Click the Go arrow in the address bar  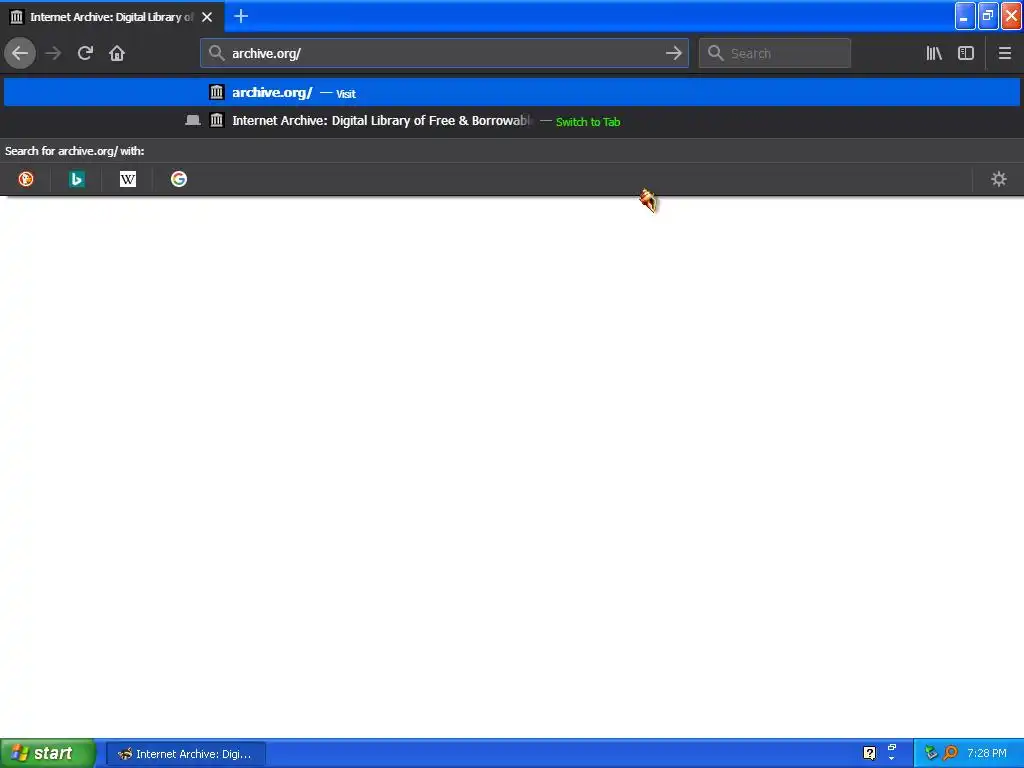(x=673, y=53)
